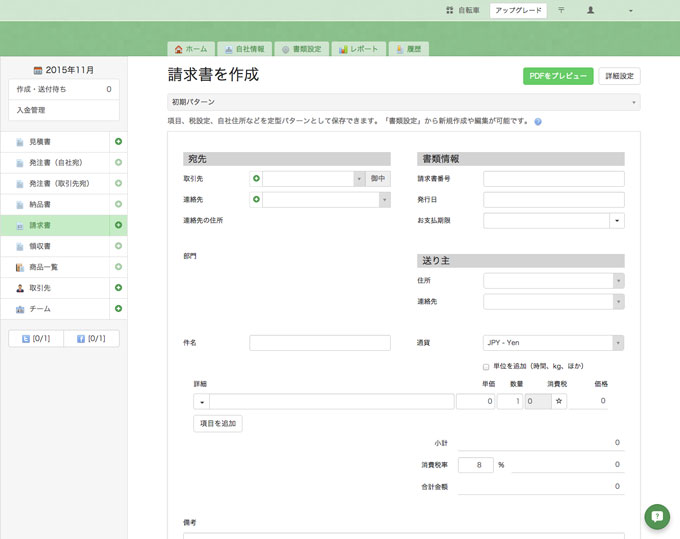This screenshot has height=539, width=680.
Task: Click 項目を追加 to add a line
Action: tap(218, 423)
